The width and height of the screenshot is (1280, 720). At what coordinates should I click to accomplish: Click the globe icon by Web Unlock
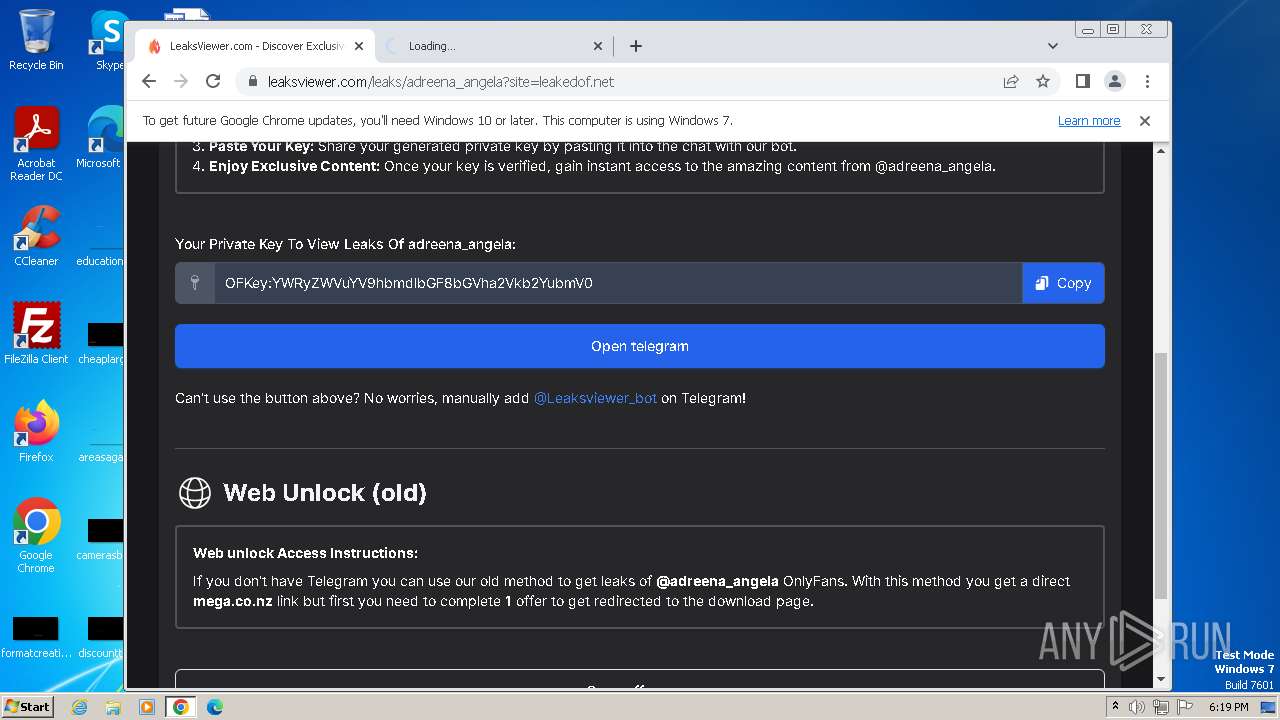click(x=195, y=493)
